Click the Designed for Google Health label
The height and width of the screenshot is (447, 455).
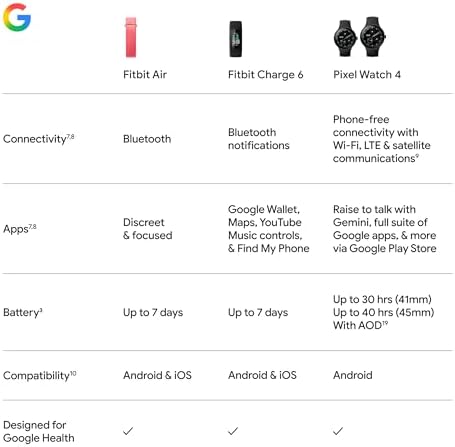pyautogui.click(x=39, y=431)
